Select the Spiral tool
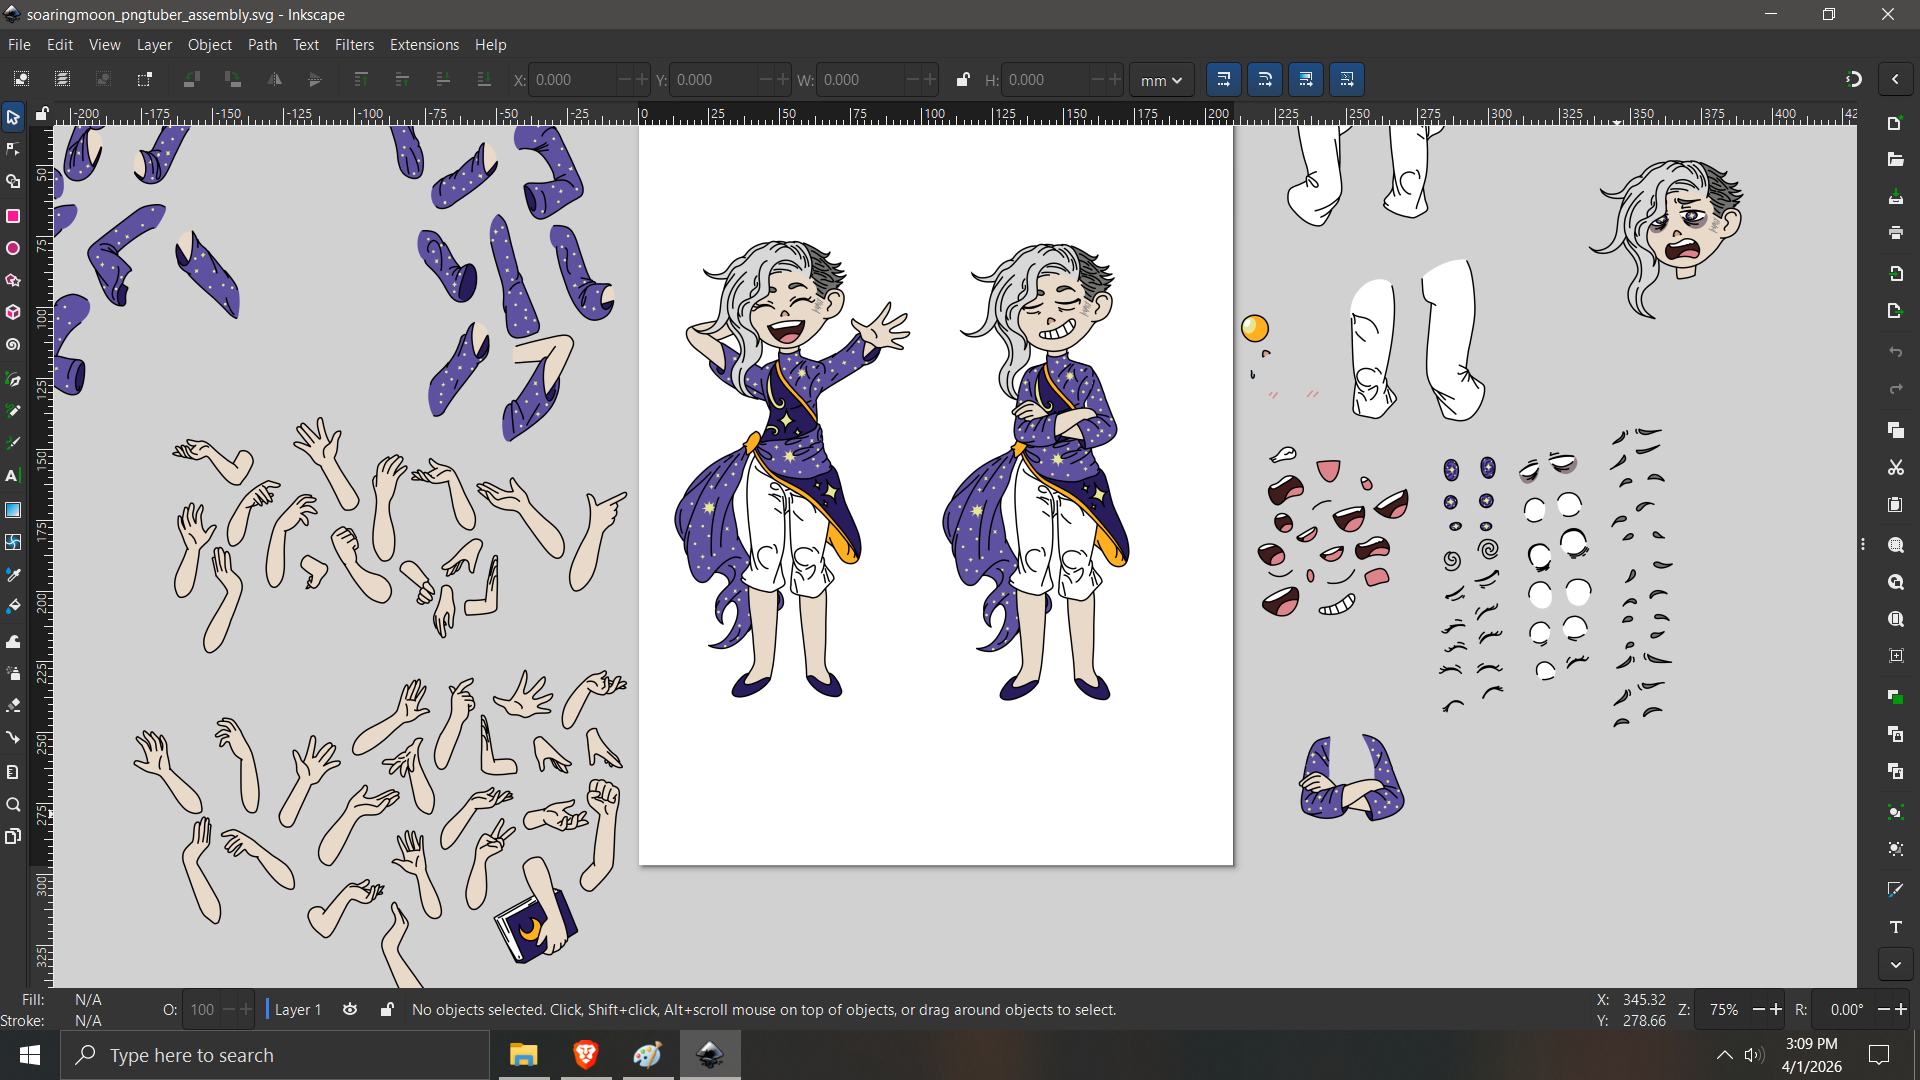The width and height of the screenshot is (1920, 1080). coord(13,345)
